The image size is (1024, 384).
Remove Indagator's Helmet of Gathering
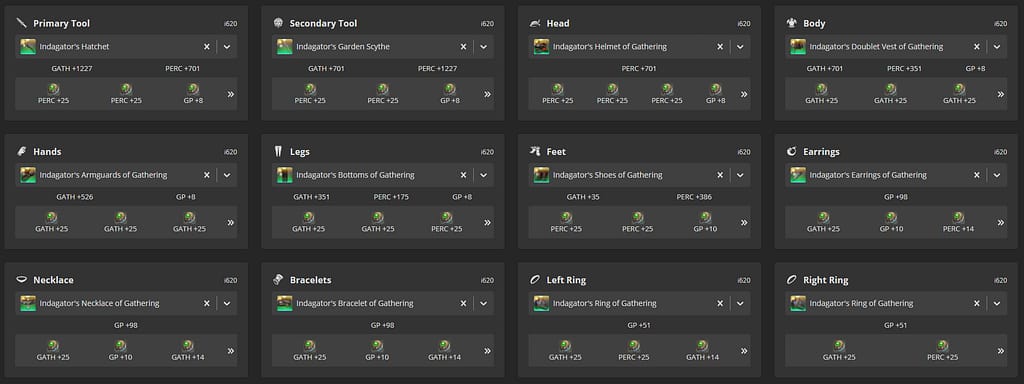720,47
